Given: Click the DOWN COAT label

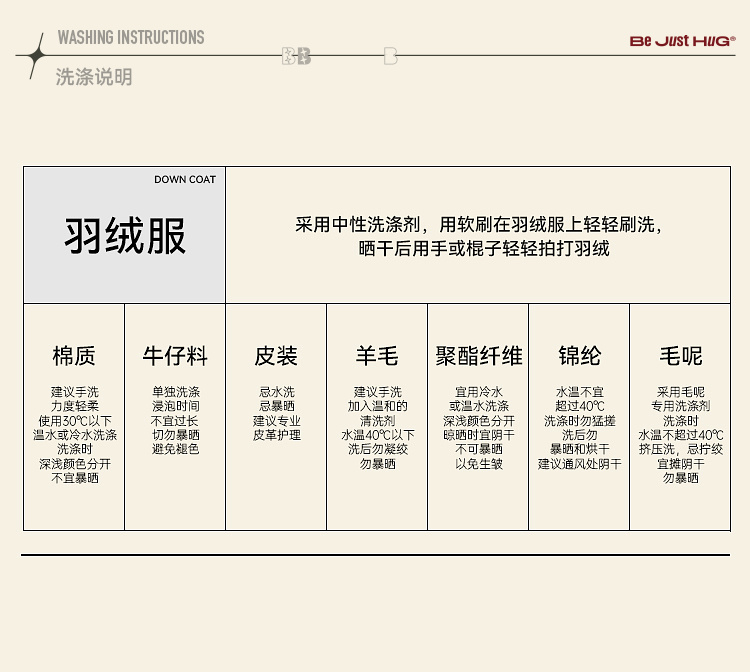Looking at the screenshot, I should click(x=185, y=180).
